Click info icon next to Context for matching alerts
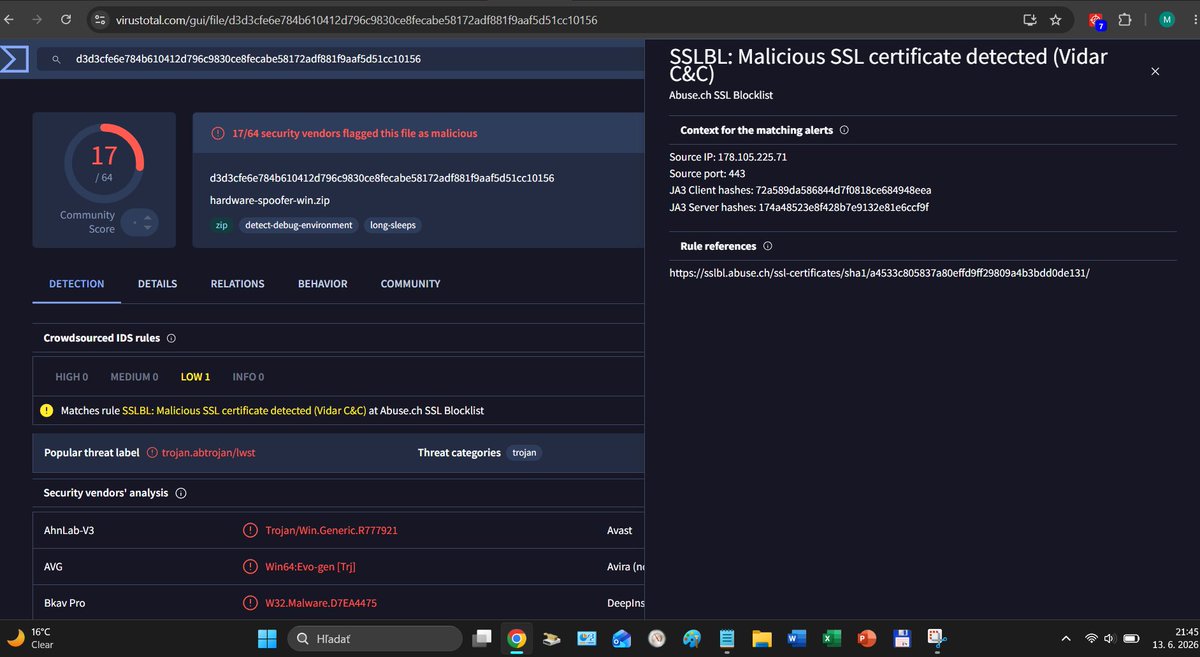Image resolution: width=1200 pixels, height=657 pixels. click(844, 130)
